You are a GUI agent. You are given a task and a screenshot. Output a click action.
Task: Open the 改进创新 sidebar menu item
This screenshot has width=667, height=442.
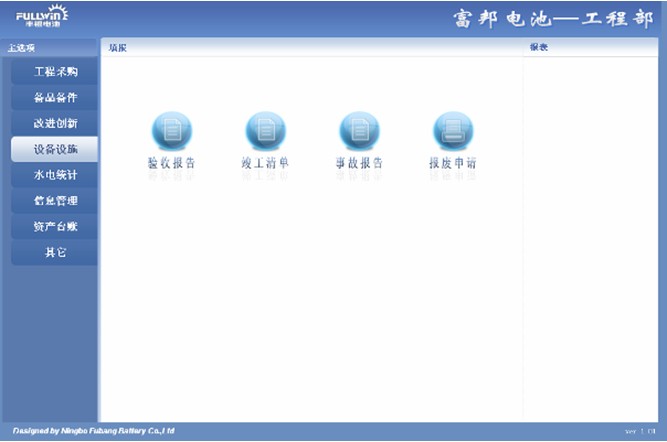click(55, 123)
